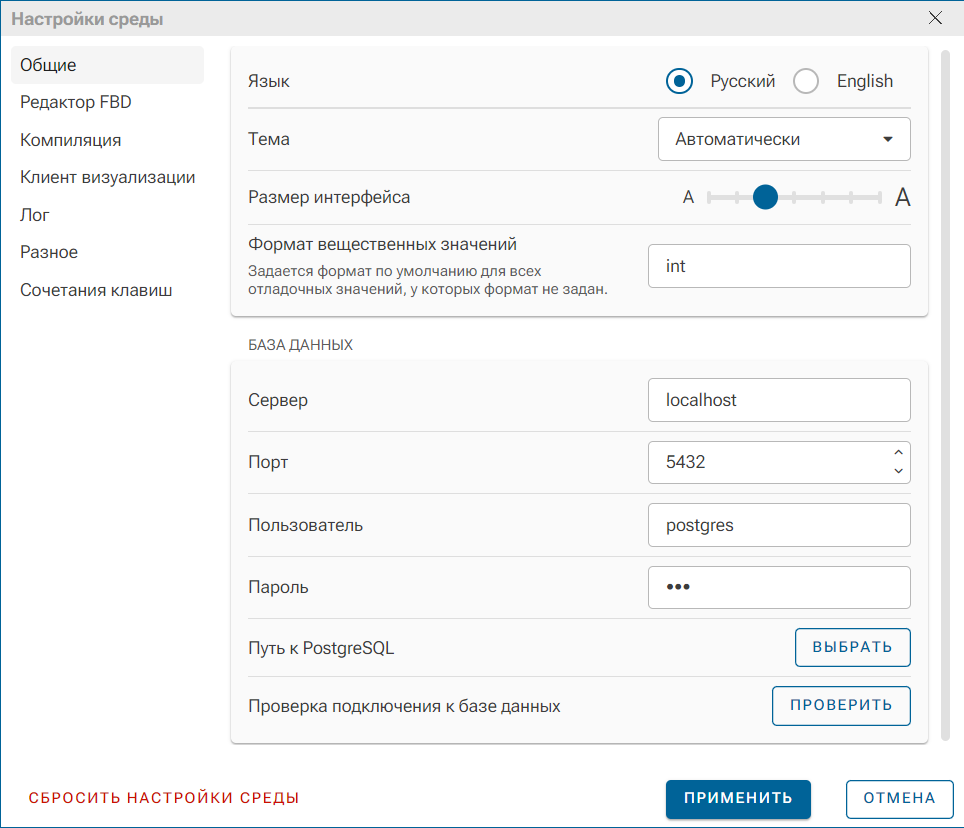Screen dimensions: 964x828
Task: Click the БАЗА ДАННЫХ section heading
Action: [300, 345]
